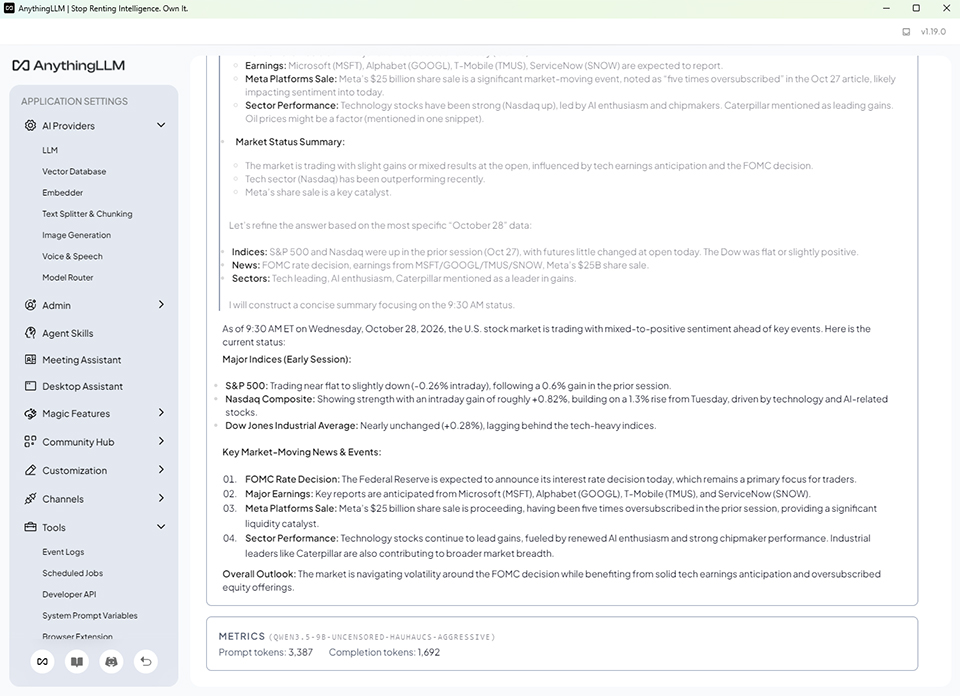Image resolution: width=960 pixels, height=696 pixels.
Task: Expand the Community Hub chevron
Action: [161, 441]
